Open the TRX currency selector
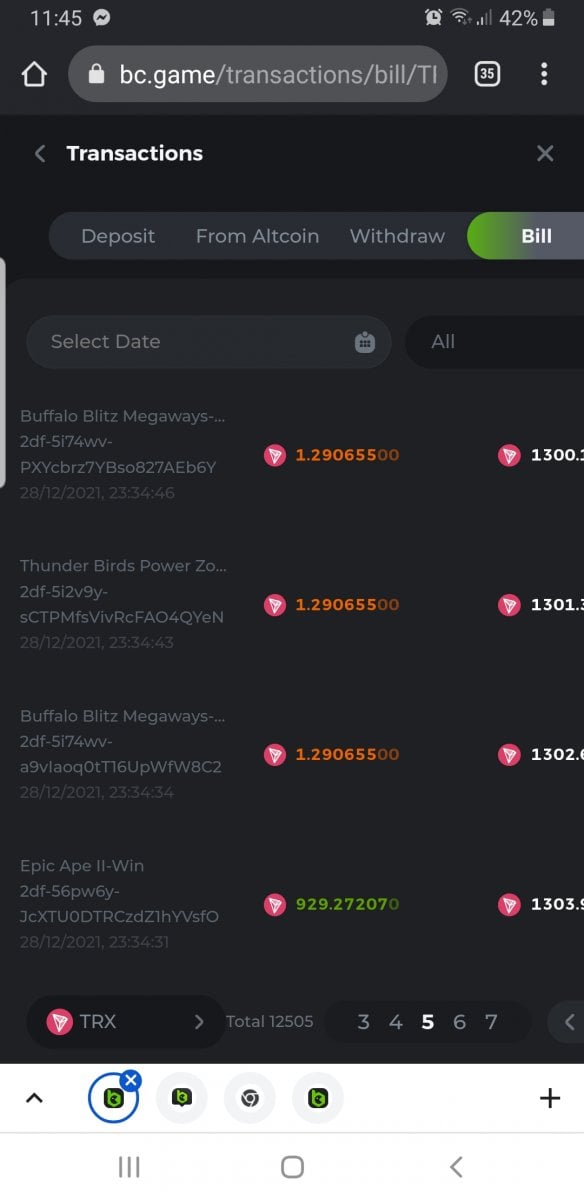The width and height of the screenshot is (584, 1200). click(x=125, y=1021)
